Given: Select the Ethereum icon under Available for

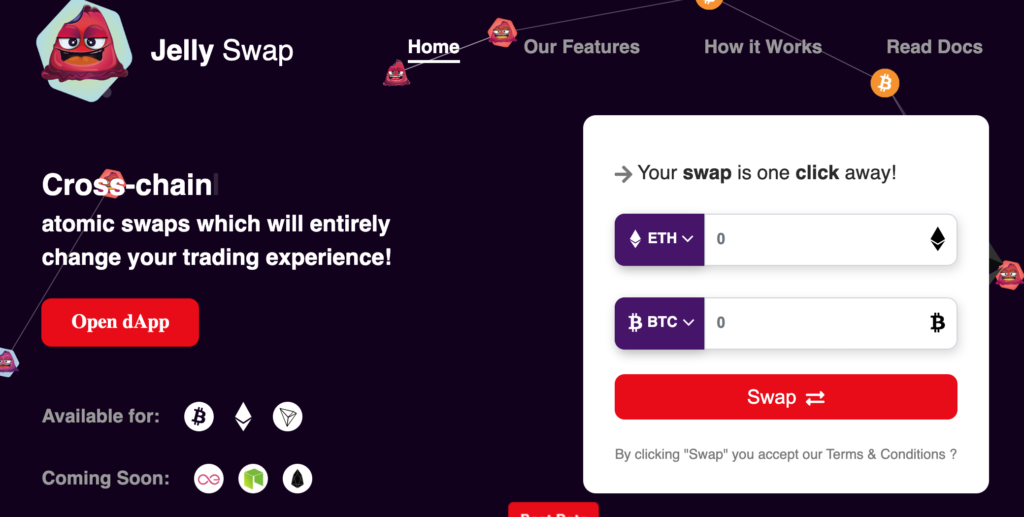Looking at the screenshot, I should coord(244,416).
